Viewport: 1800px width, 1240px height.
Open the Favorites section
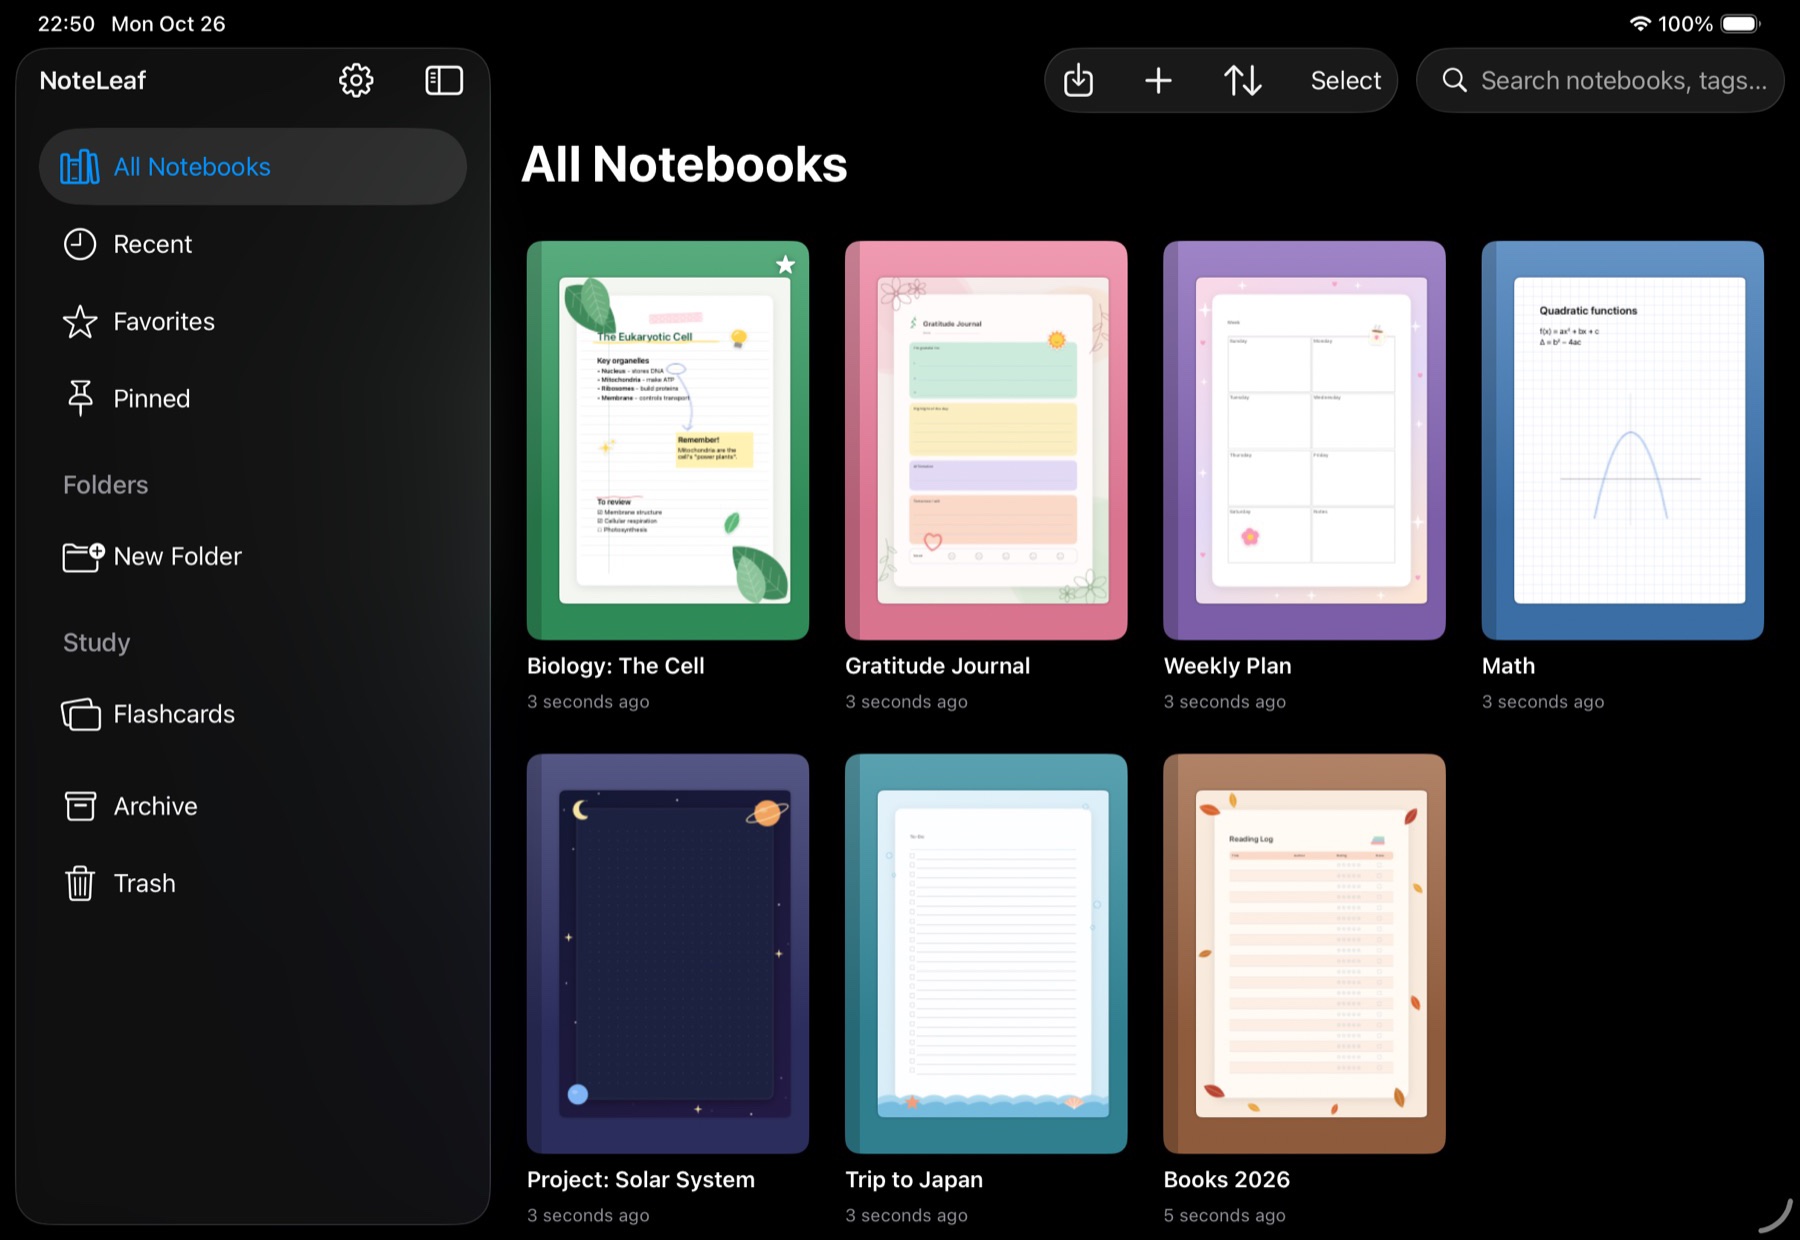[253, 321]
